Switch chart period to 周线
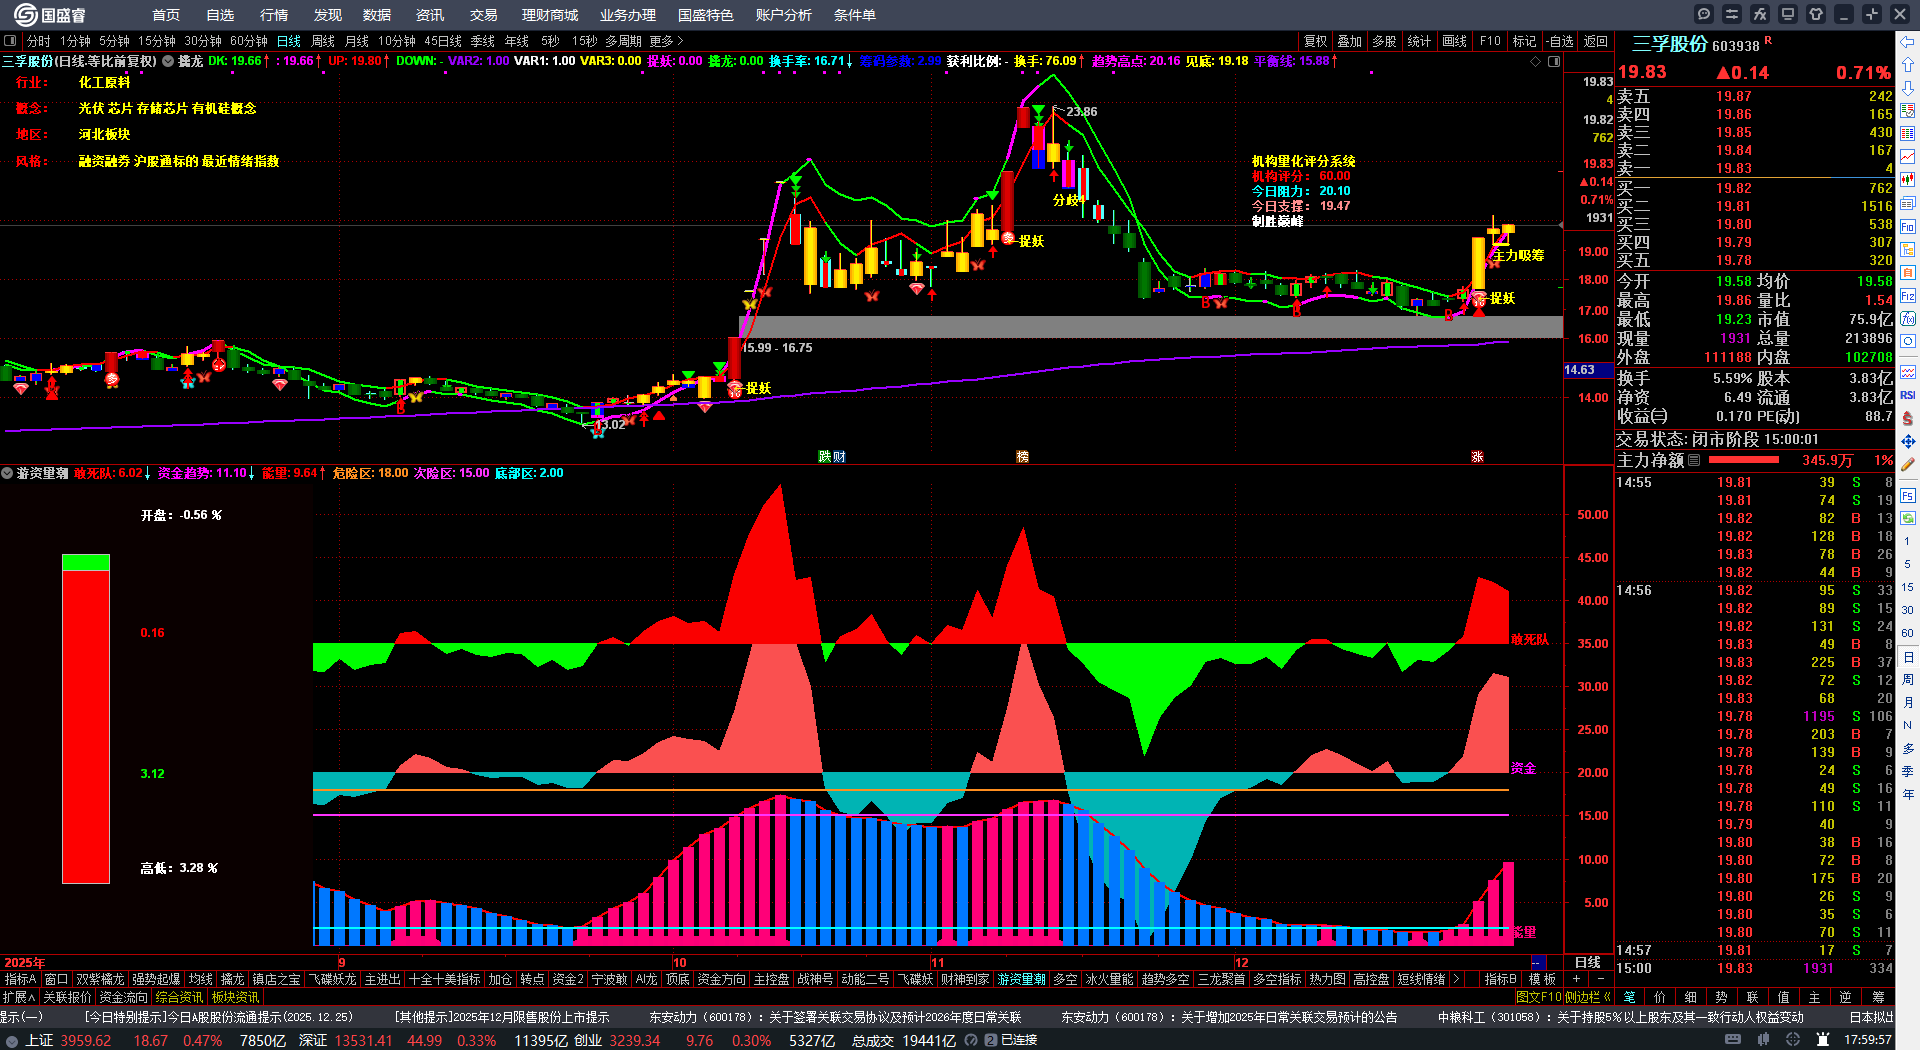The width and height of the screenshot is (1920, 1050). tap(323, 41)
